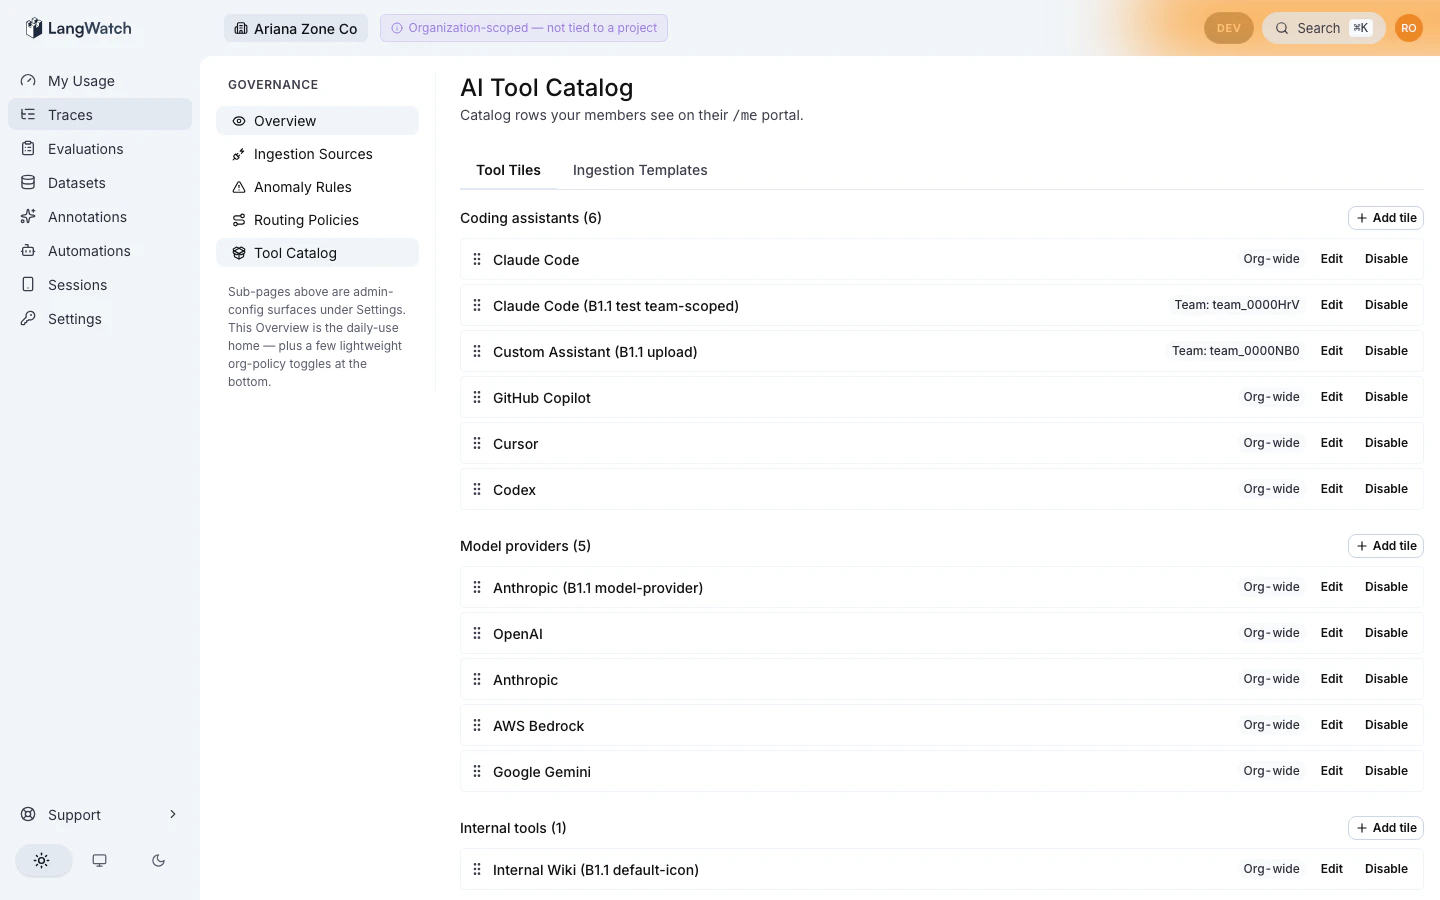
Task: Open Tool Catalog in governance menu
Action: (x=317, y=253)
